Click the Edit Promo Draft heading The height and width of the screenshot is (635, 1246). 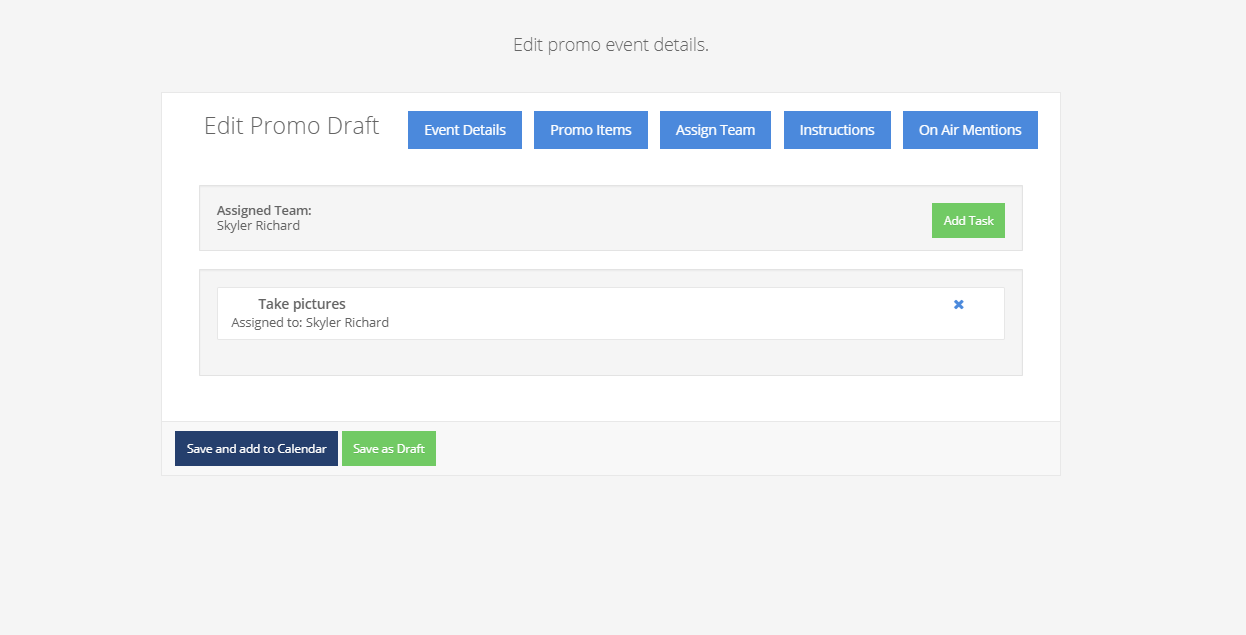[x=291, y=126]
